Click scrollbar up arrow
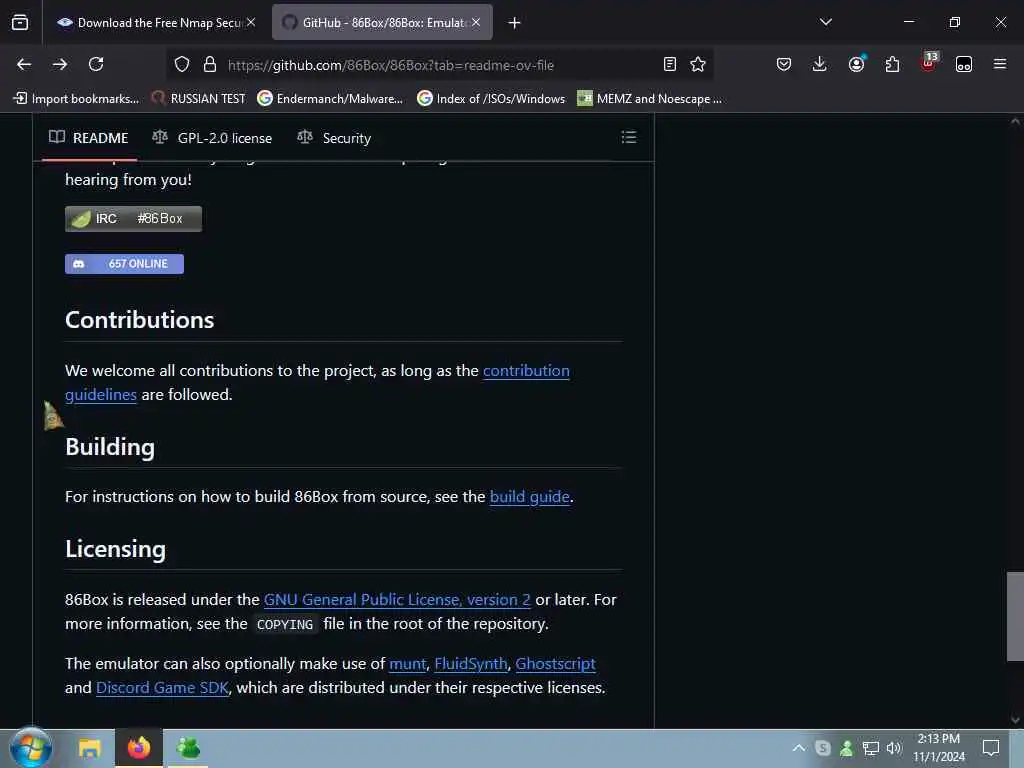Image resolution: width=1024 pixels, height=768 pixels. click(1015, 121)
